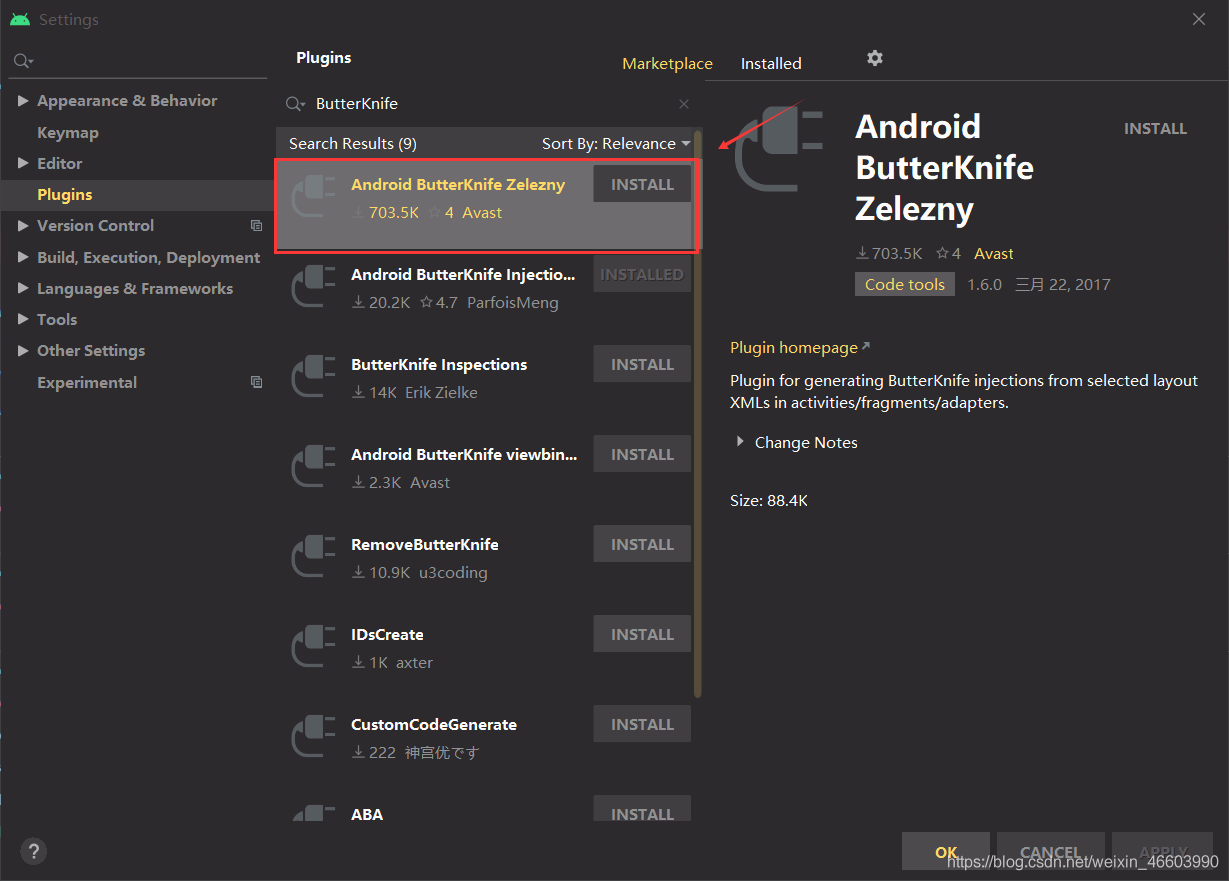Click the OK button
This screenshot has height=881, width=1229.
(x=946, y=852)
